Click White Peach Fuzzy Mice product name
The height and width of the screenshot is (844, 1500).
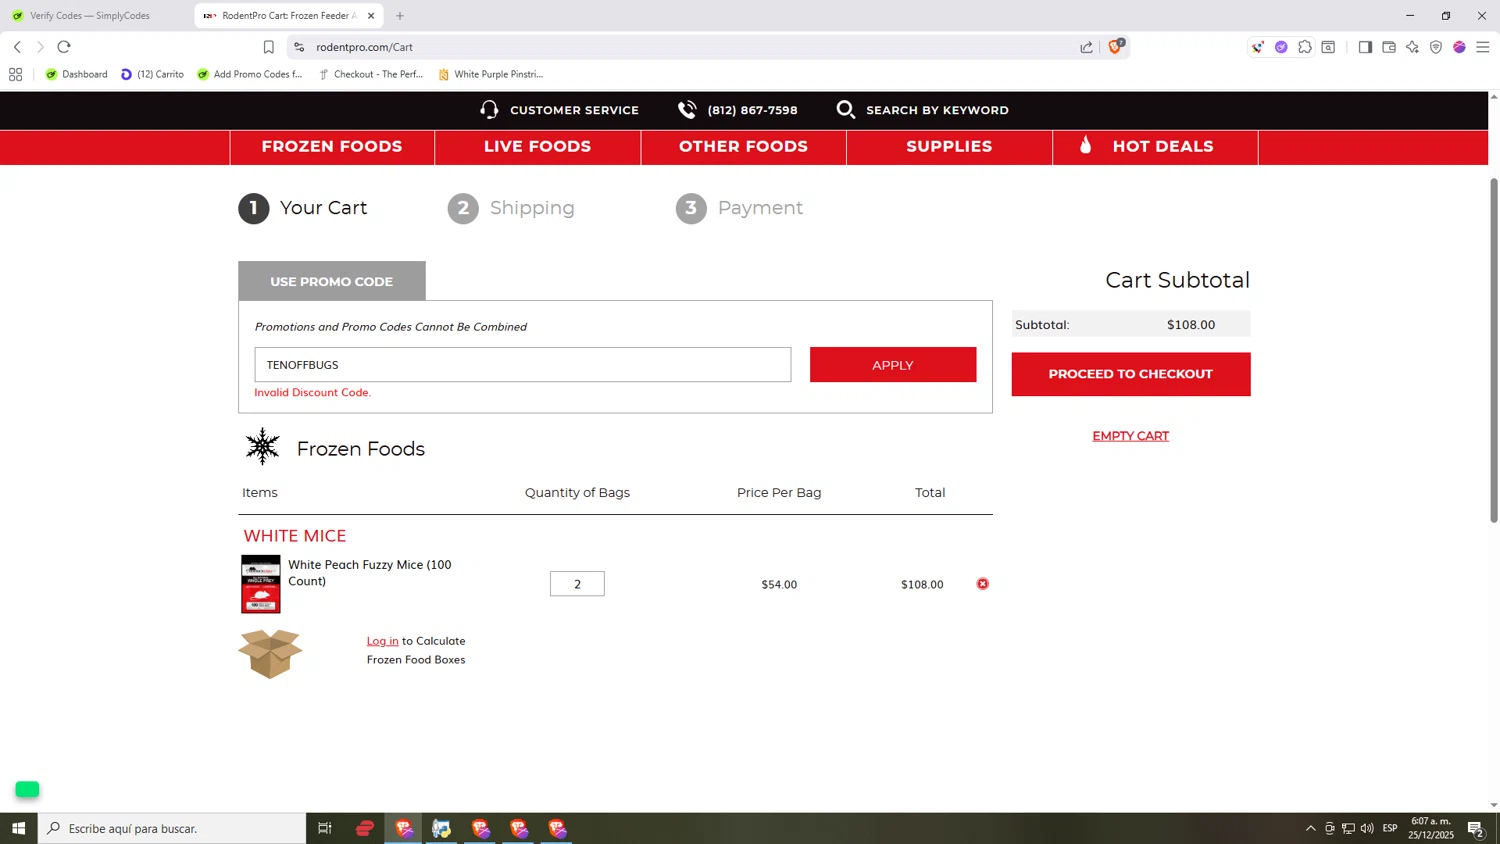point(370,573)
